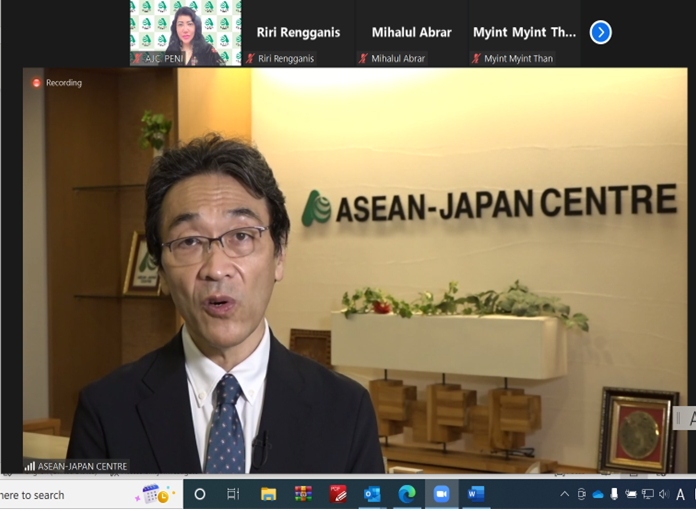Open Outlook from the taskbar
Image resolution: width=696 pixels, height=511 pixels.
point(372,494)
